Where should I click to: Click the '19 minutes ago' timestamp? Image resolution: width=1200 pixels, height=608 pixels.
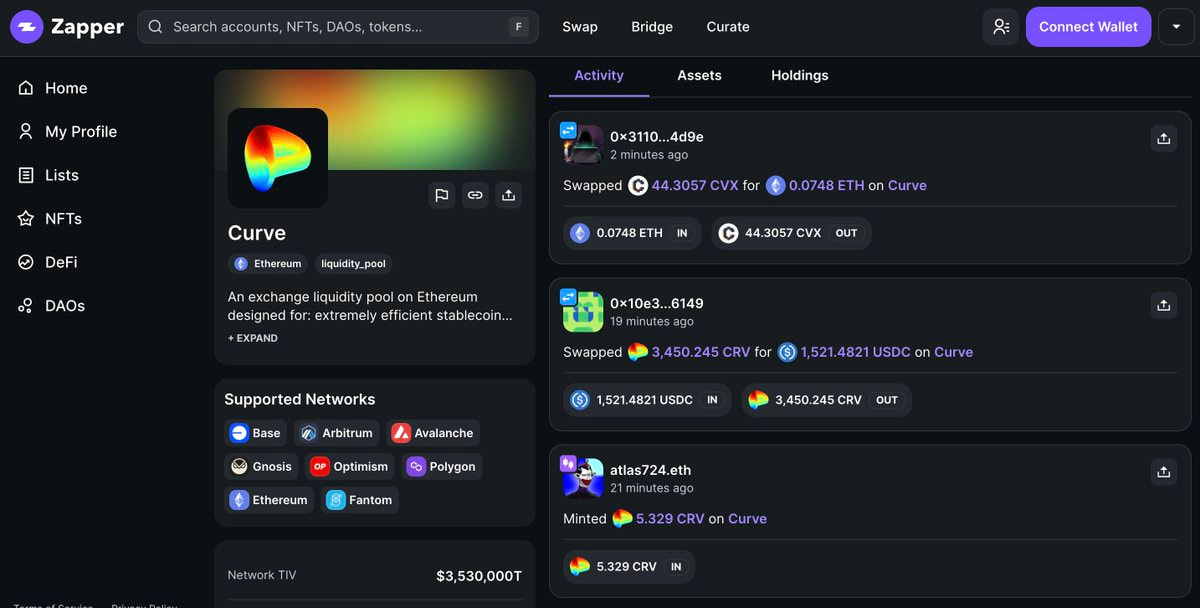[x=652, y=322]
